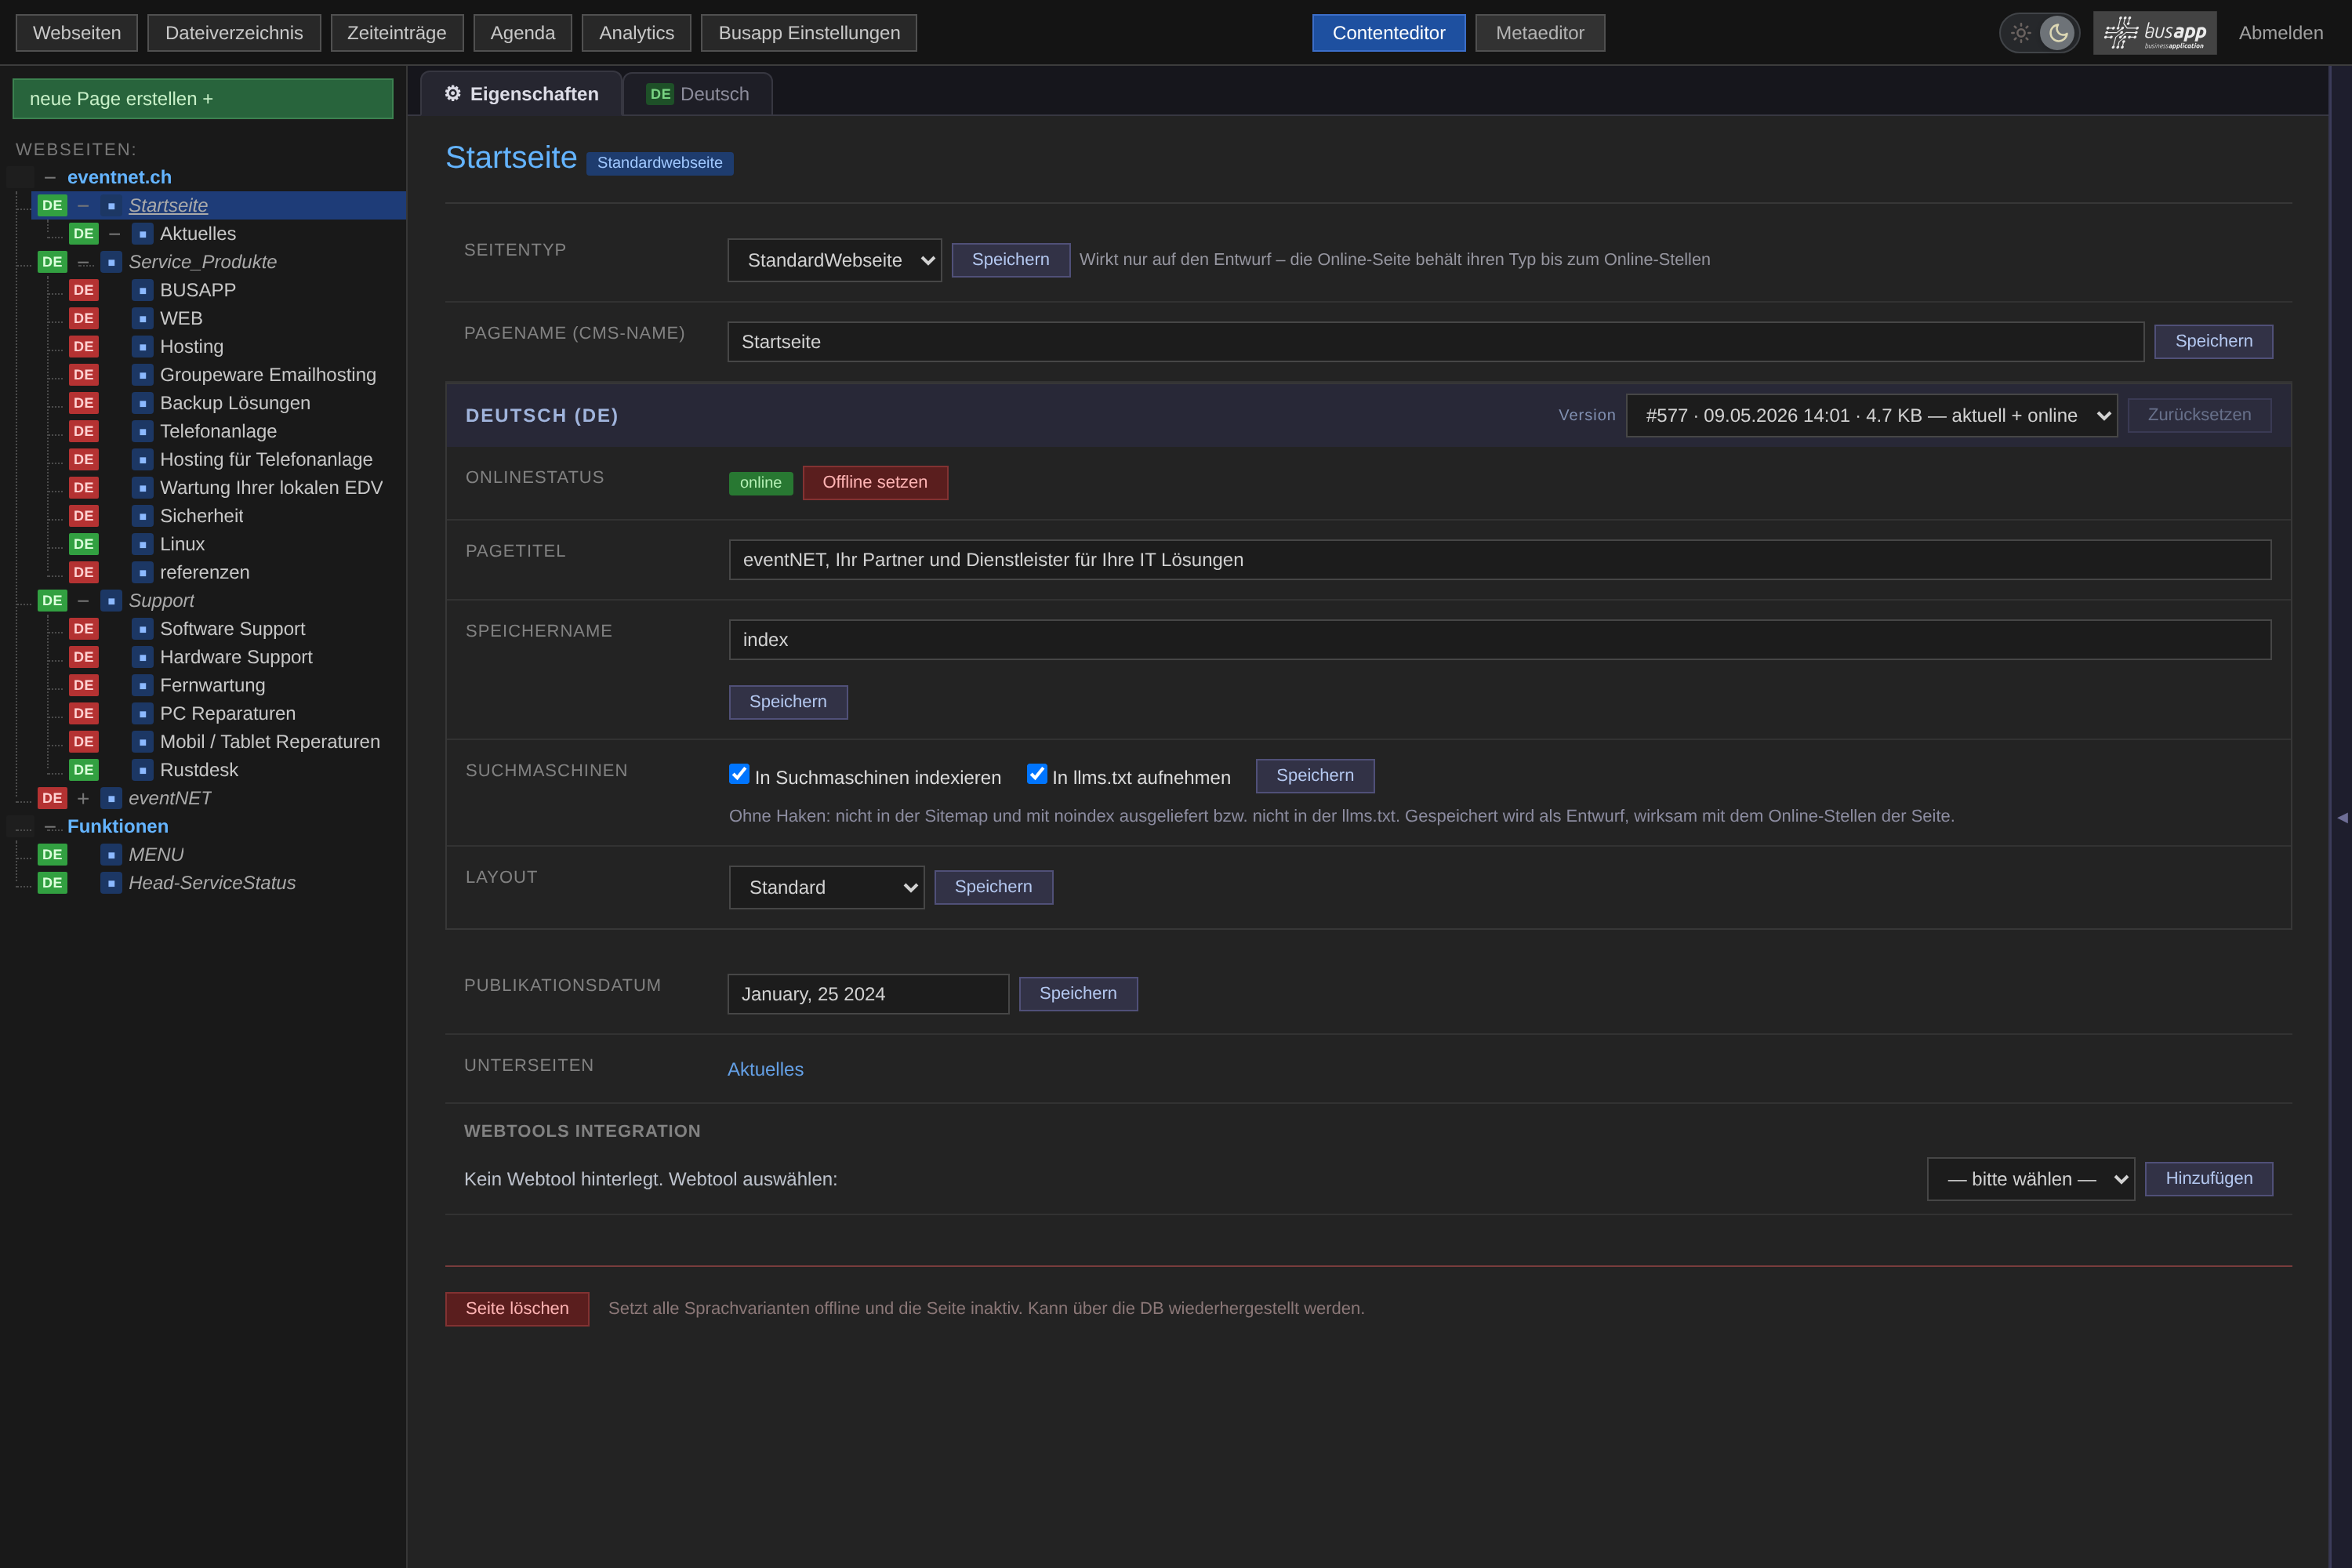Screen dimensions: 2352x1568
Task: Switch to the Deutsch tab
Action: click(x=698, y=94)
